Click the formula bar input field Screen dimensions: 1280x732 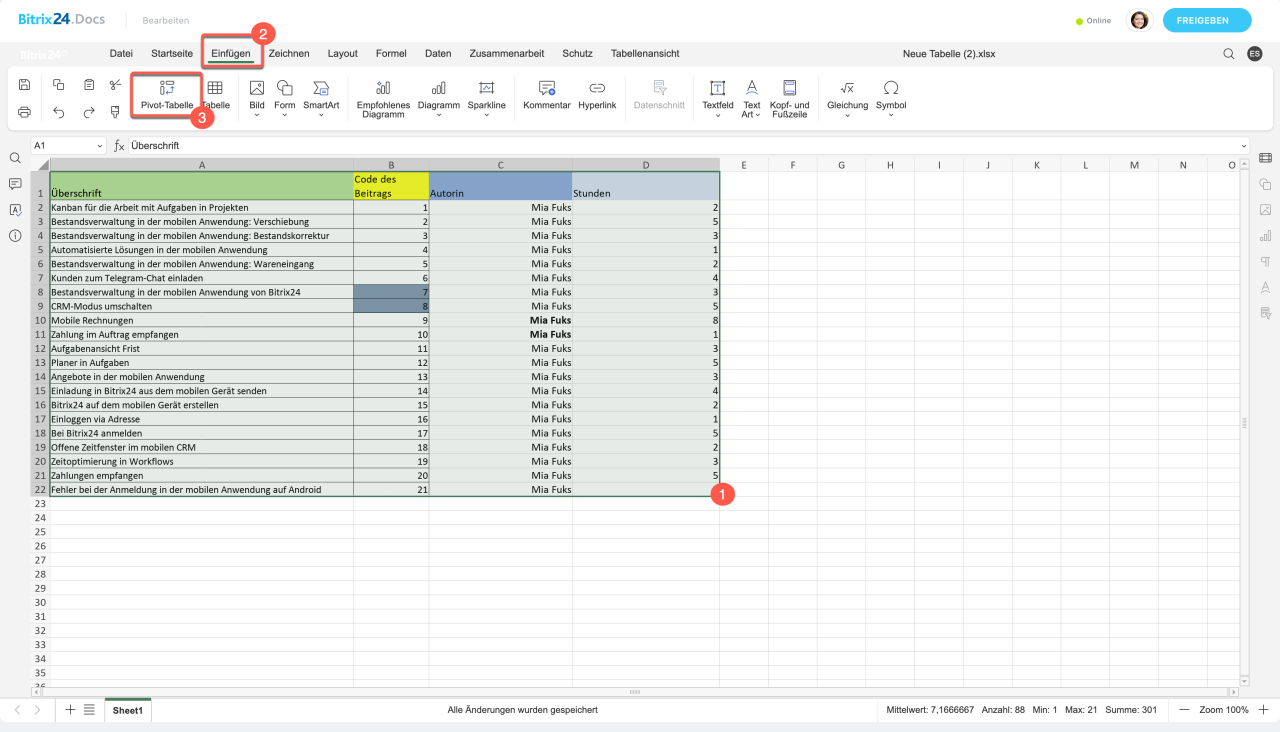[680, 146]
